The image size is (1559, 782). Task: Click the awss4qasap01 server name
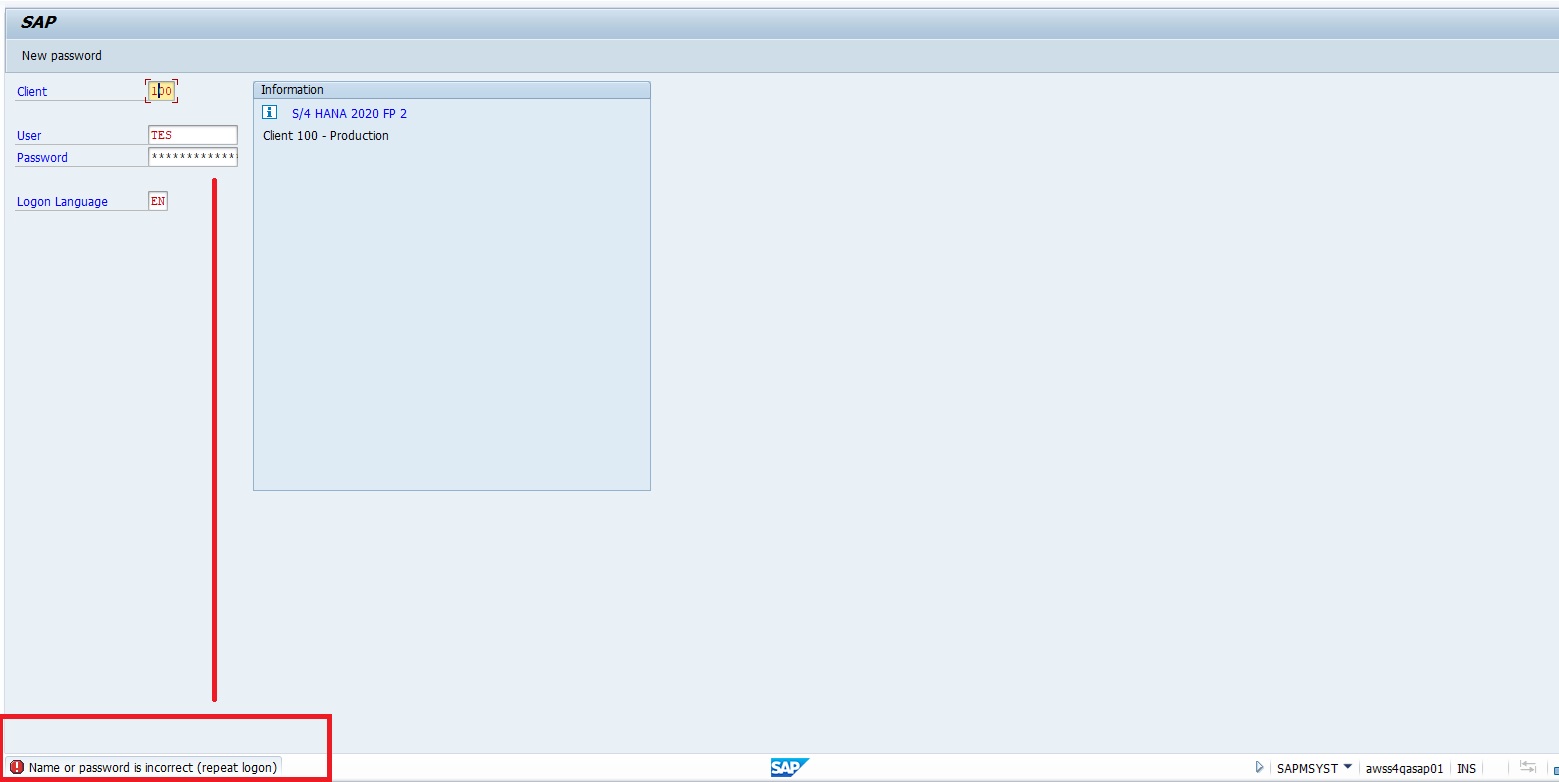[x=1404, y=768]
